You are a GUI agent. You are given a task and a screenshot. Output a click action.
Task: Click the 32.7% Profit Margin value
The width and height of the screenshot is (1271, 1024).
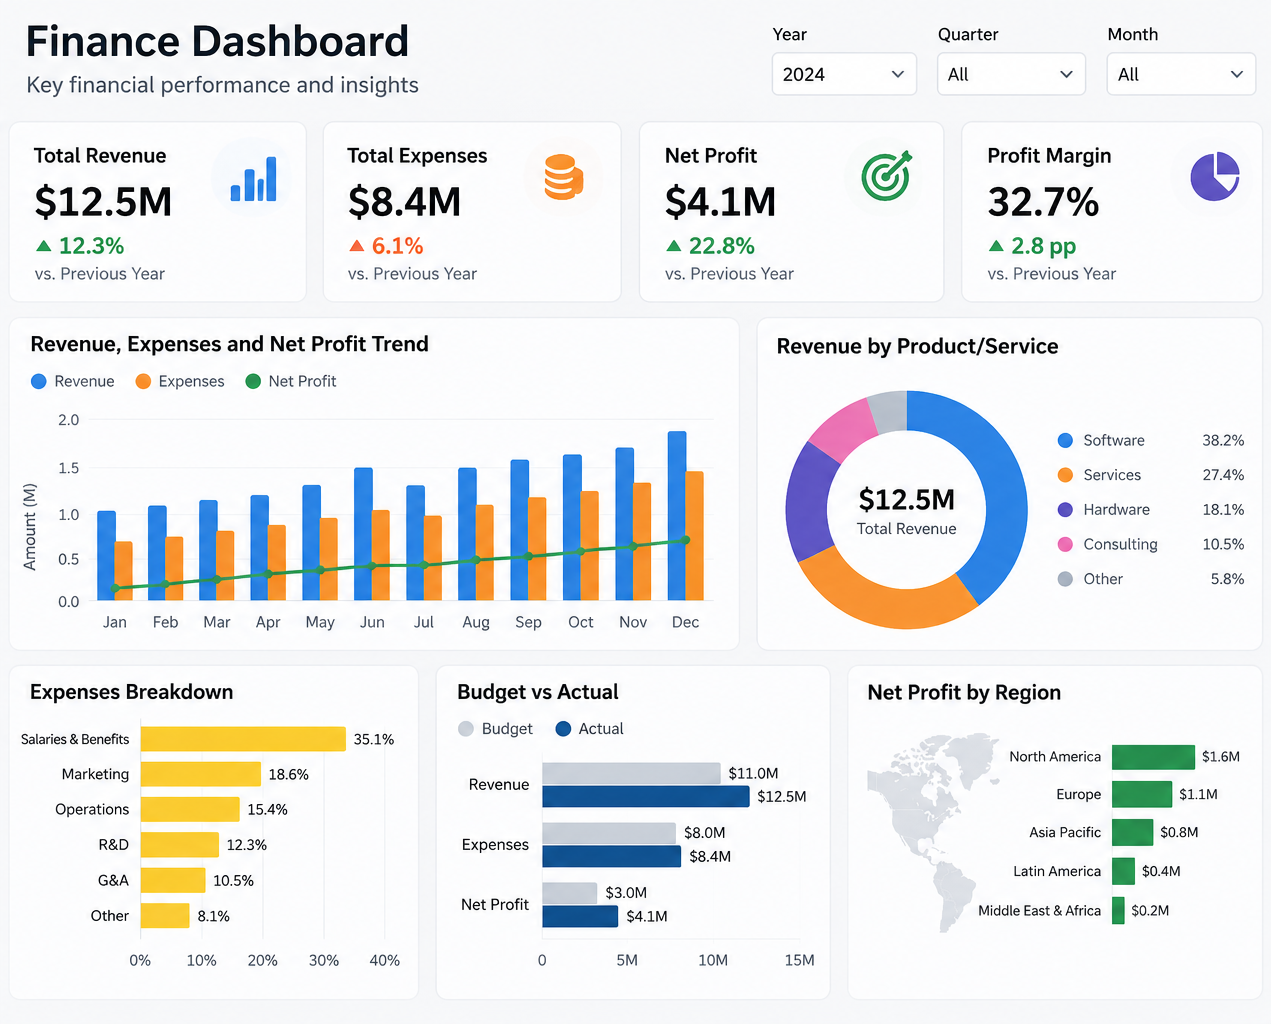point(1043,202)
